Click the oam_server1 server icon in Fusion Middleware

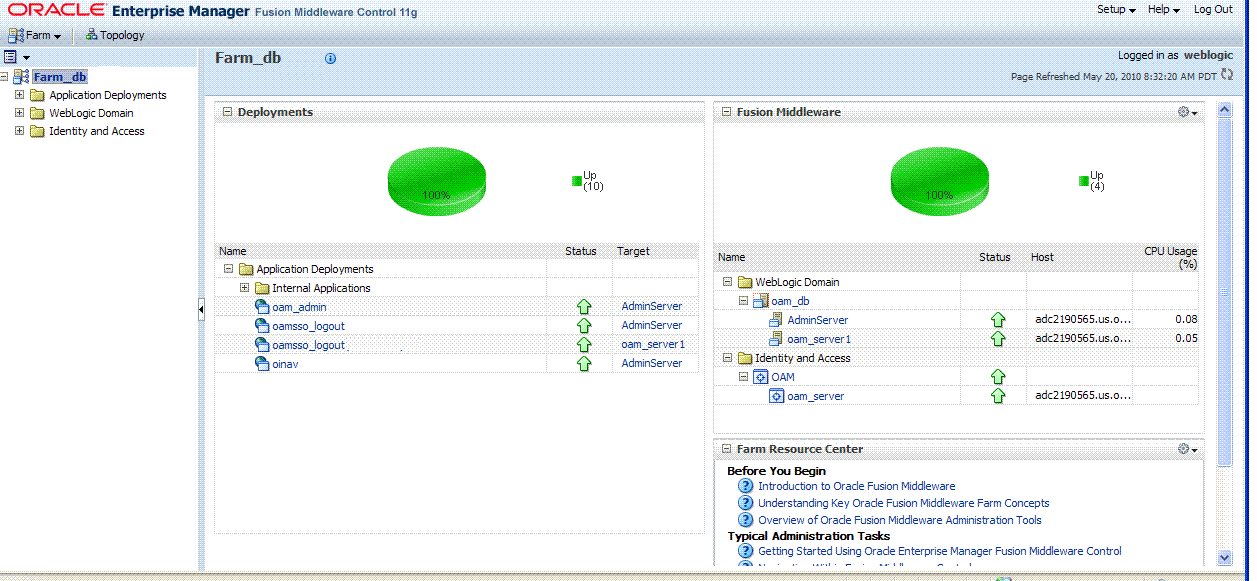coord(776,339)
